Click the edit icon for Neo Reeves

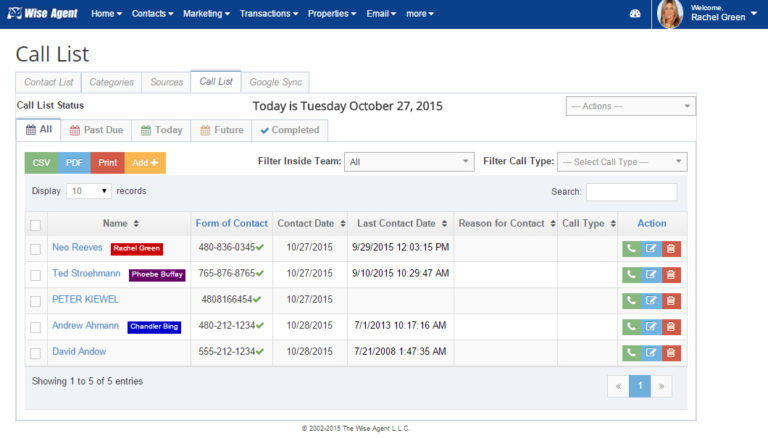point(651,248)
